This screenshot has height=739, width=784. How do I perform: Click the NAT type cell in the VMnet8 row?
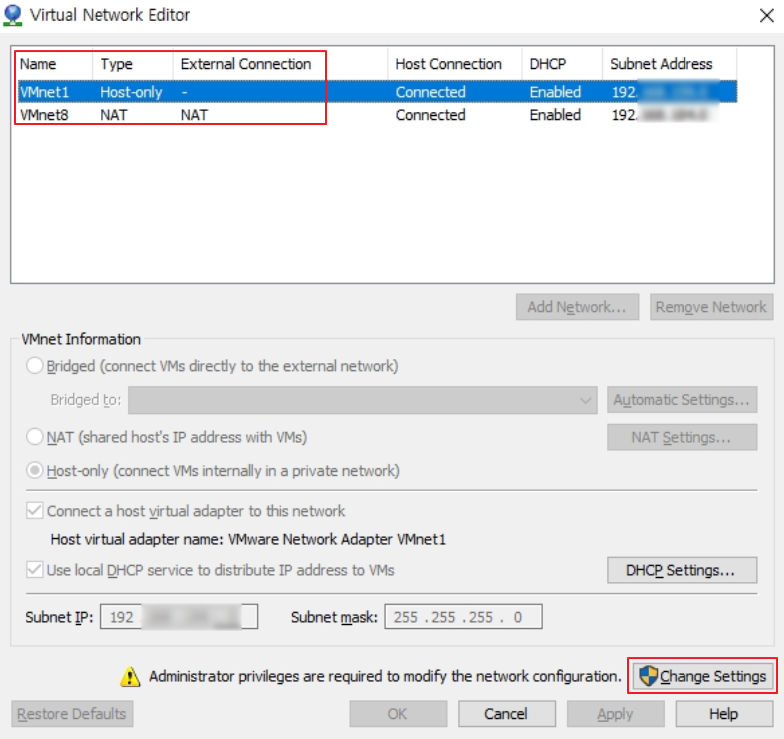coord(114,115)
